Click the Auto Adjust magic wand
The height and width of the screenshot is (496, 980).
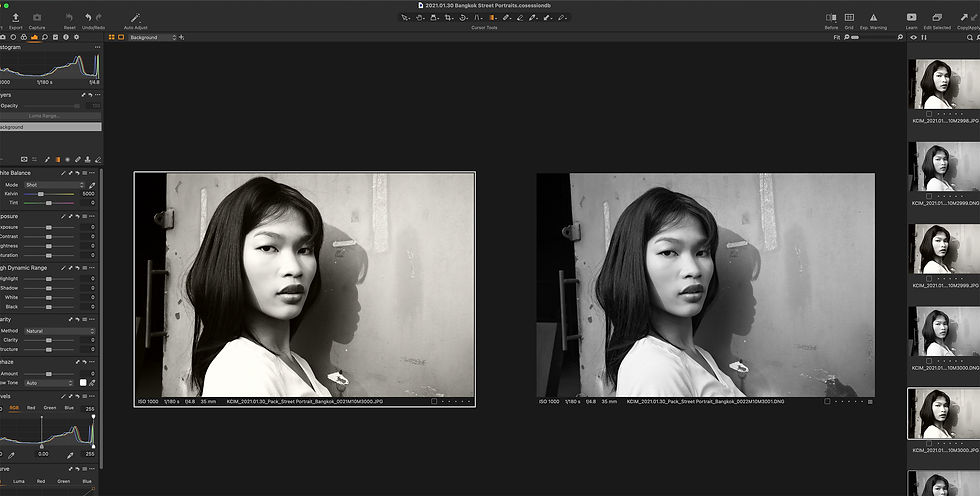(135, 17)
